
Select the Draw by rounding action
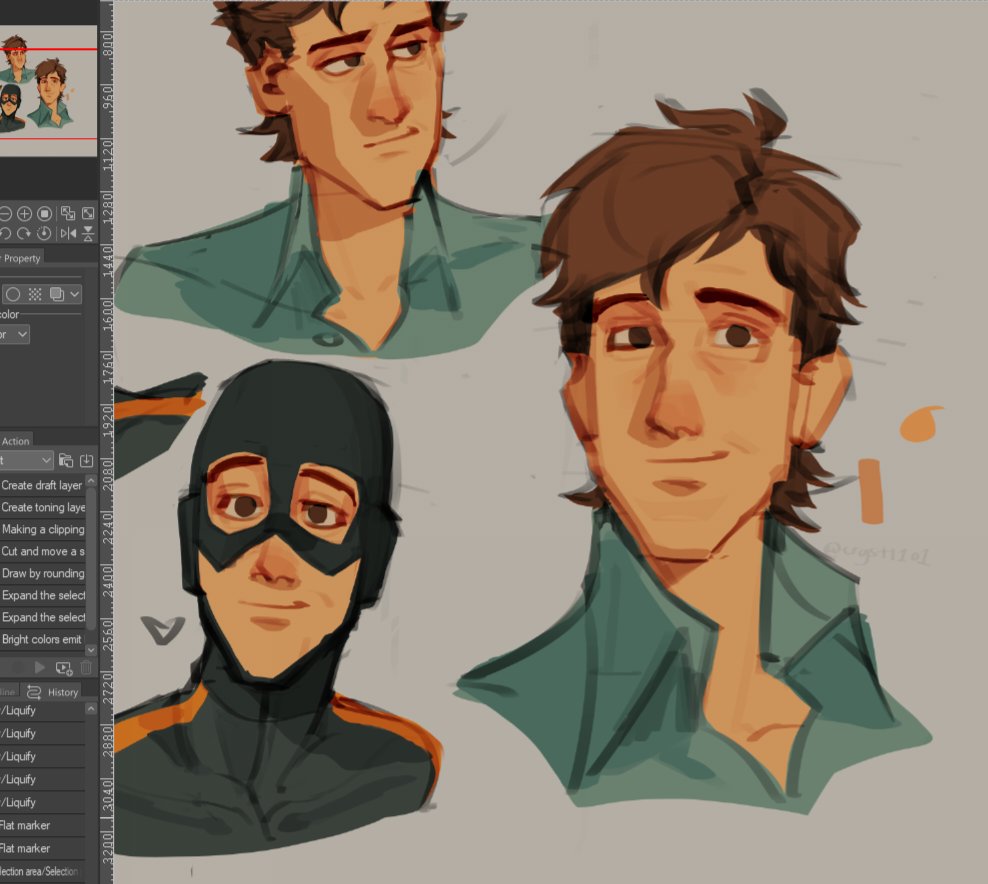tap(42, 573)
